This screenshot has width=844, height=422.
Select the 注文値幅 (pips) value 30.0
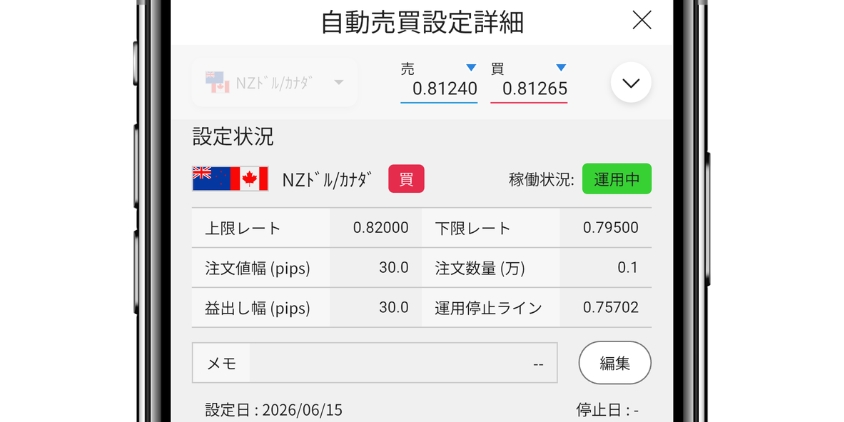(393, 268)
